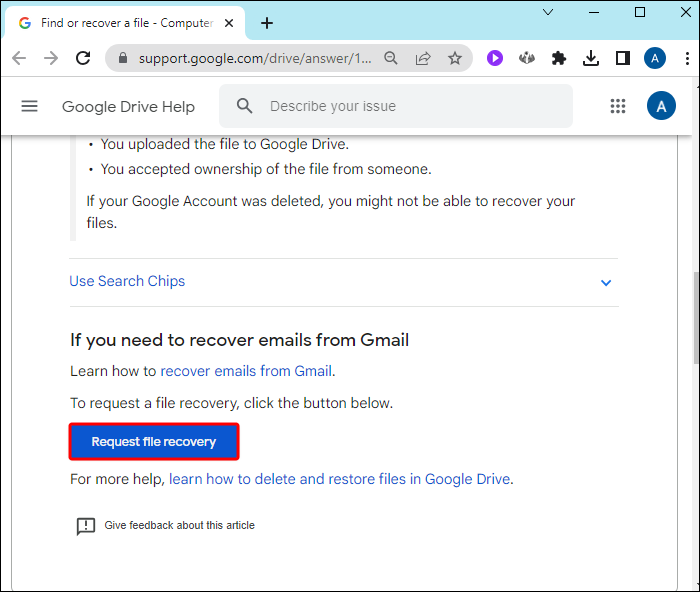Open the 'recover emails from Gmail' link
The height and width of the screenshot is (592, 700).
point(246,371)
